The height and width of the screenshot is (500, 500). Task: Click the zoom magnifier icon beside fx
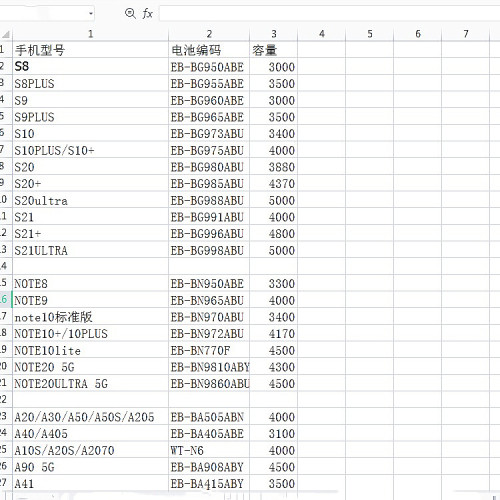click(130, 13)
